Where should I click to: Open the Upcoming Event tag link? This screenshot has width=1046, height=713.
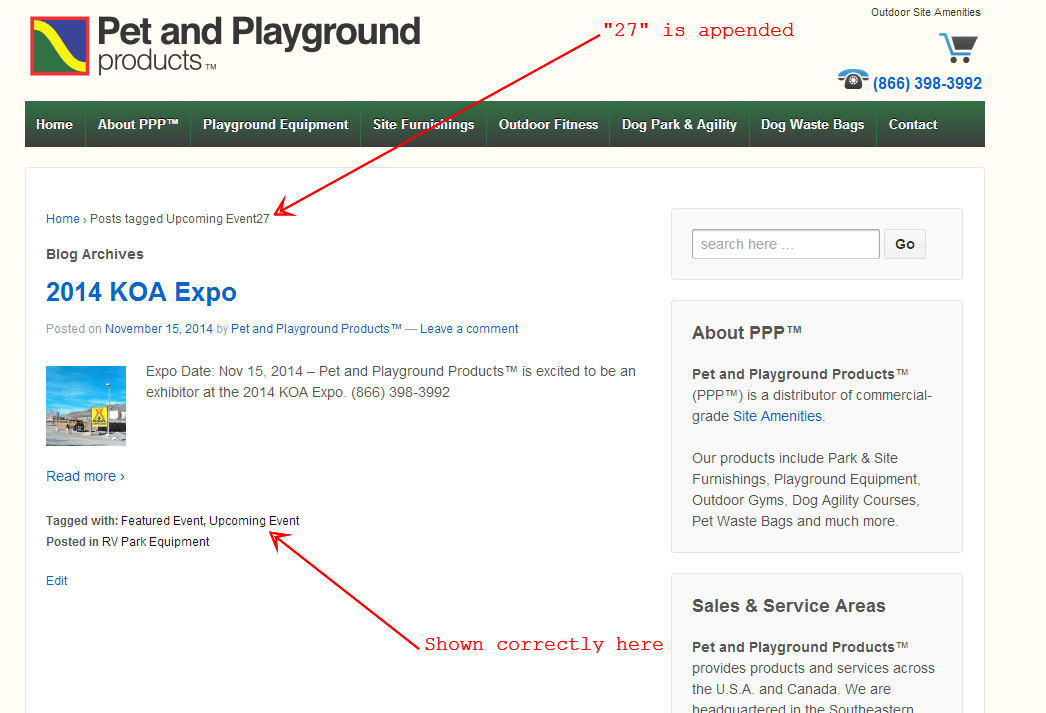[x=254, y=521]
